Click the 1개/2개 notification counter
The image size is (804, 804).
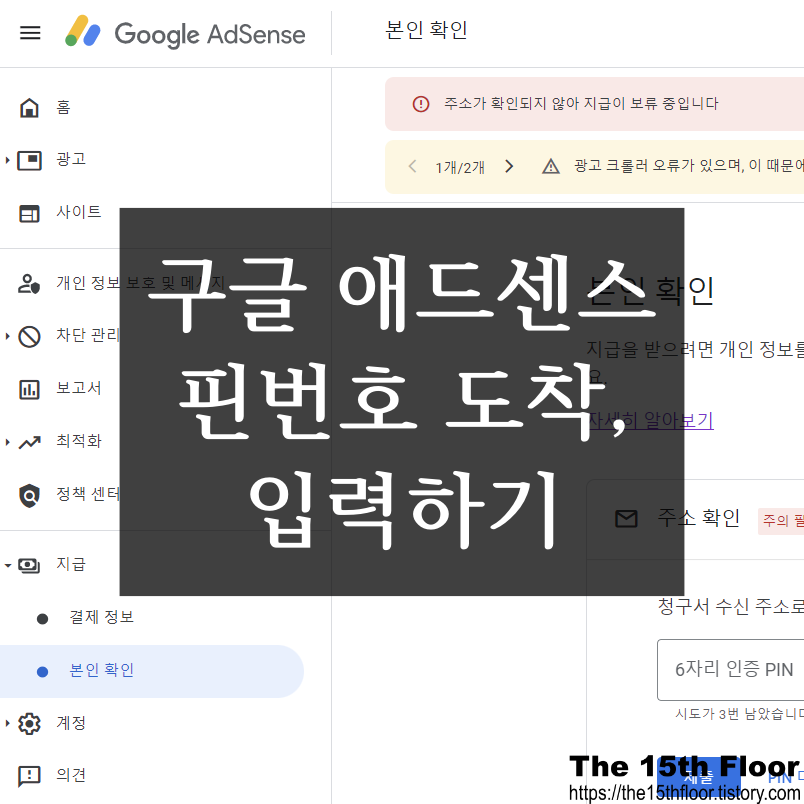[460, 167]
